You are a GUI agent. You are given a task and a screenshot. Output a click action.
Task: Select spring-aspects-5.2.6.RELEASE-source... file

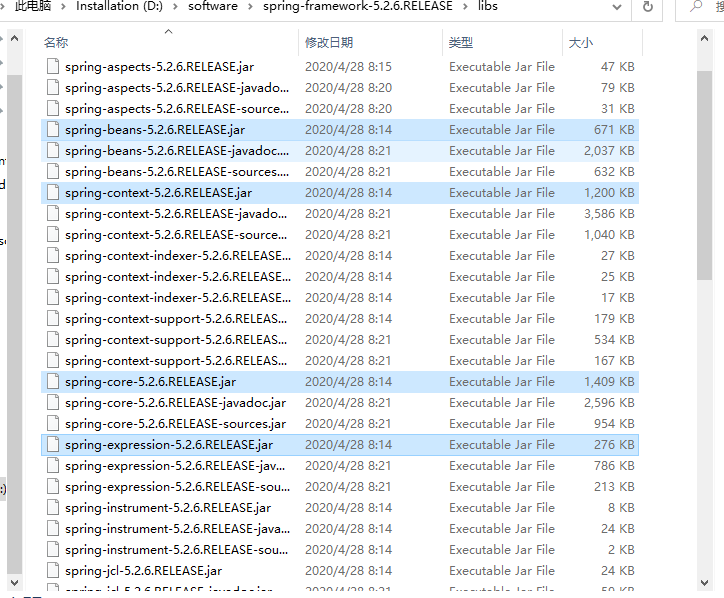pos(340,109)
